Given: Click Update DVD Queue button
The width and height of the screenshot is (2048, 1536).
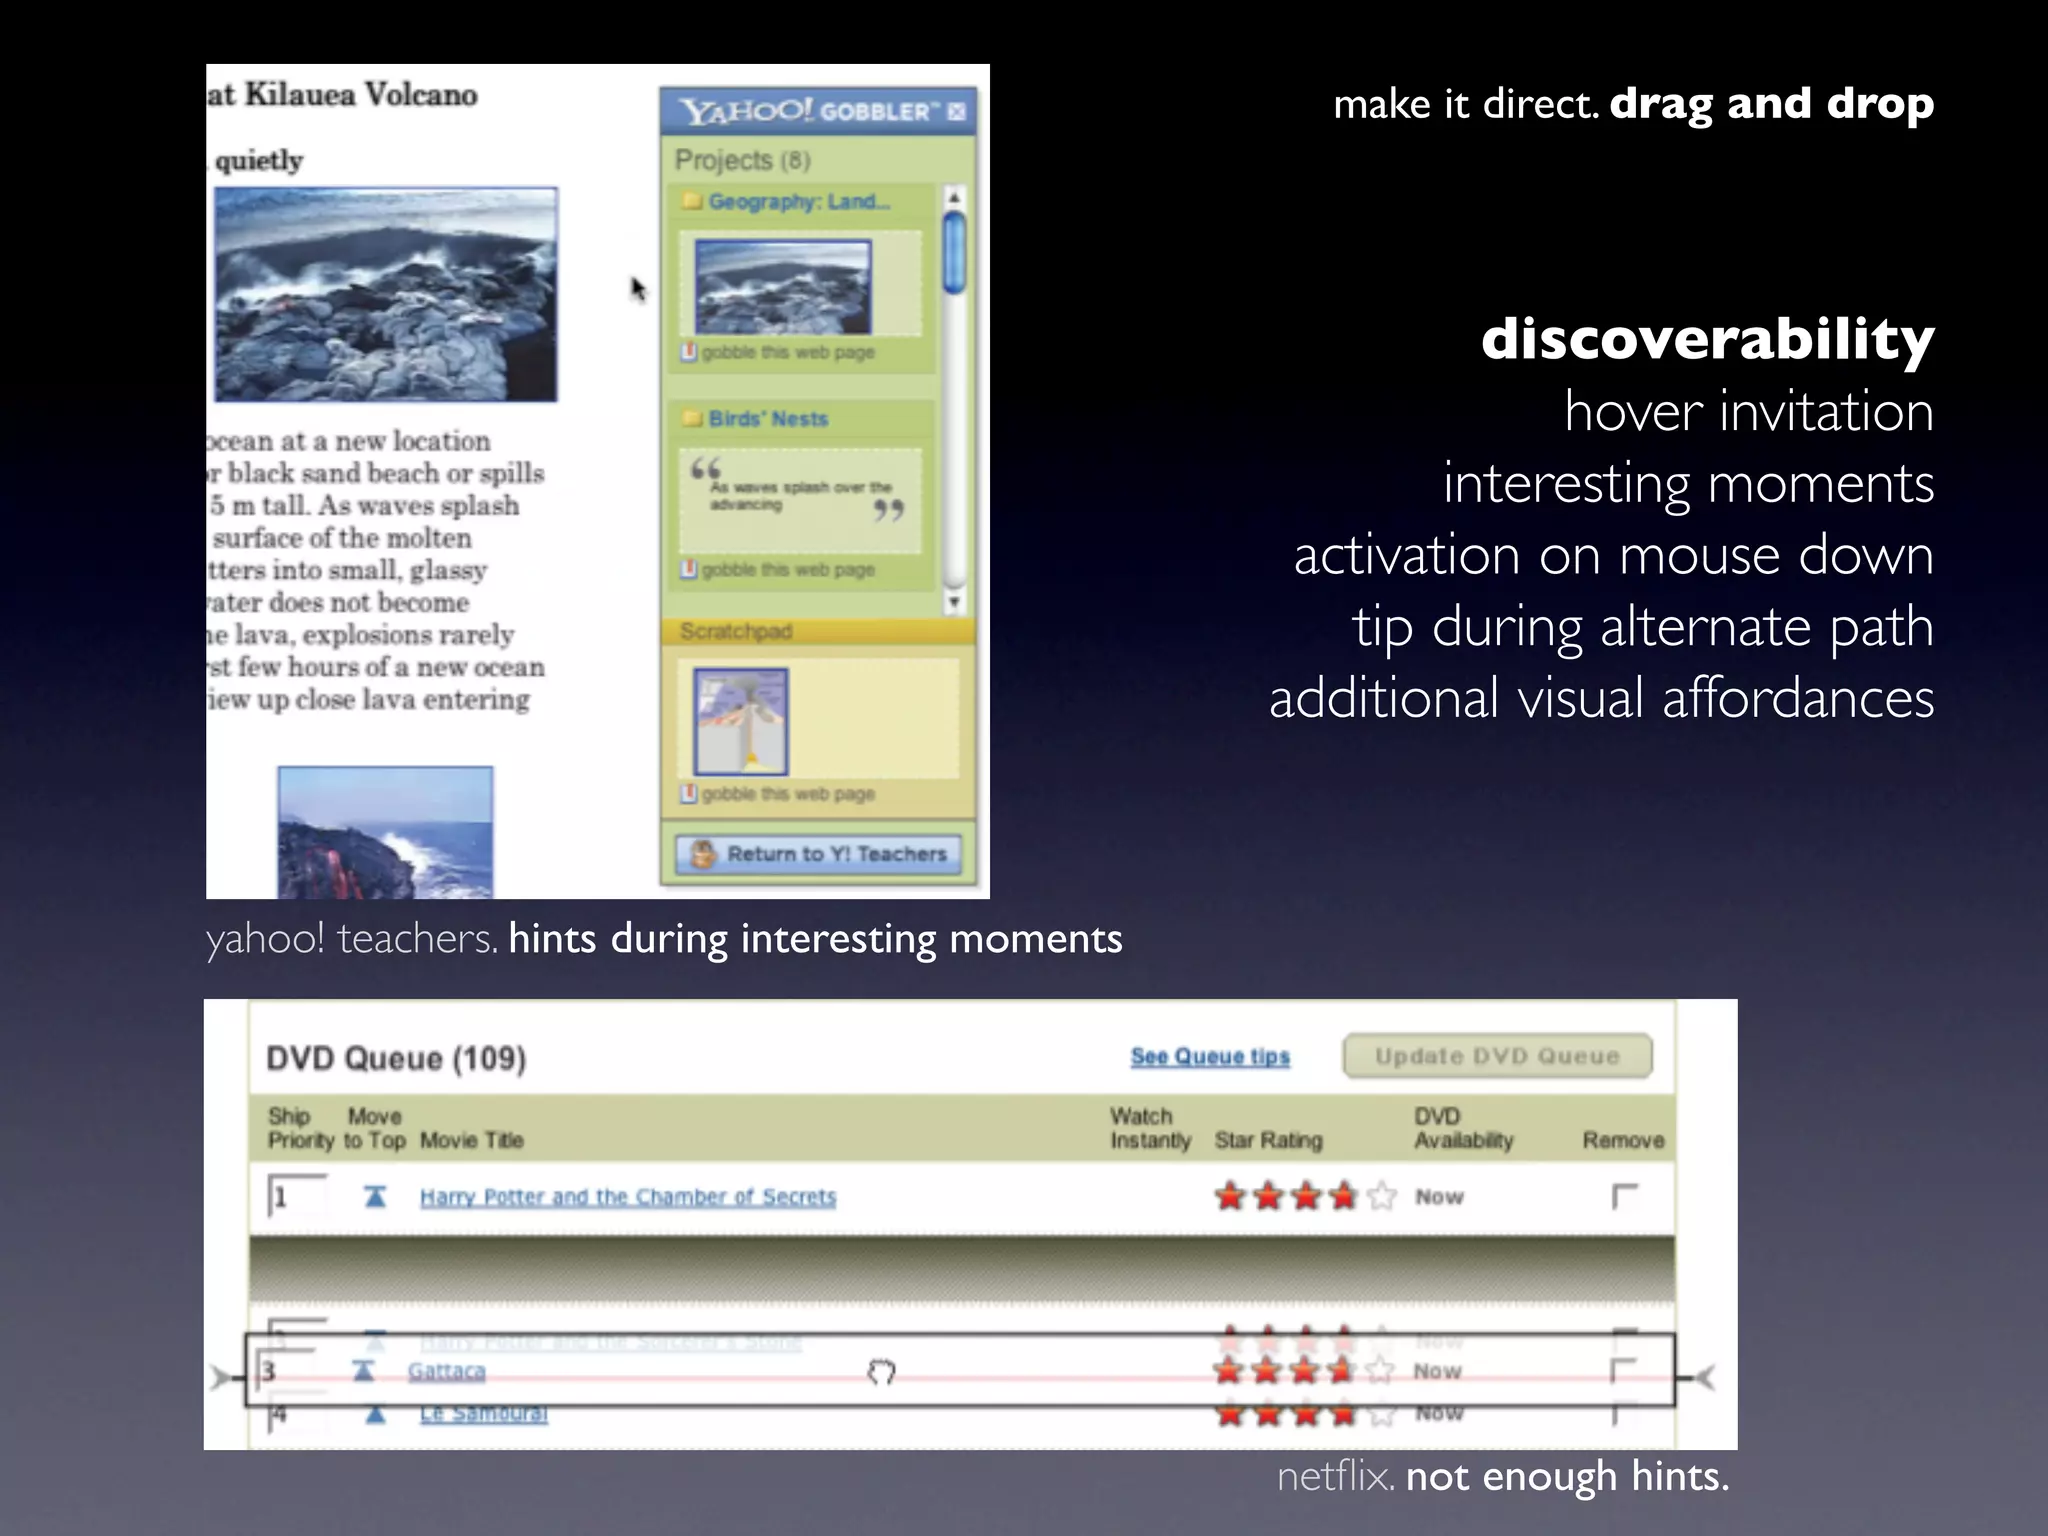Looking at the screenshot, I should tap(1497, 1056).
